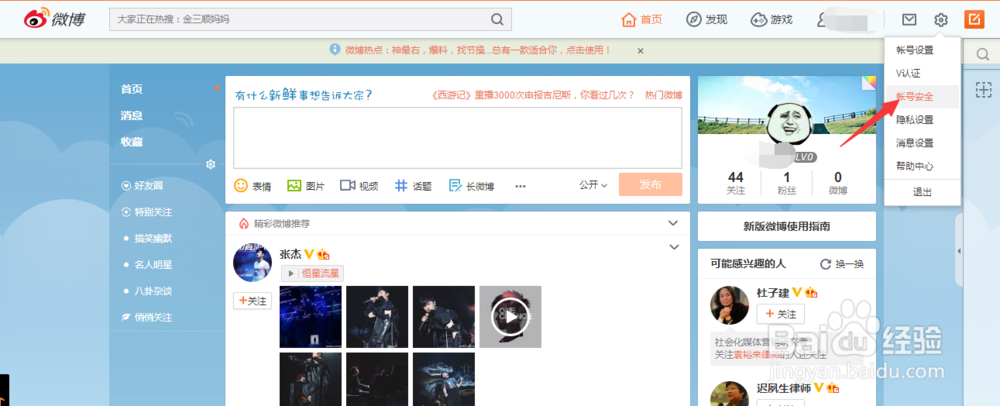Click the orange compose post icon
This screenshot has height=406, width=1000.
974,20
